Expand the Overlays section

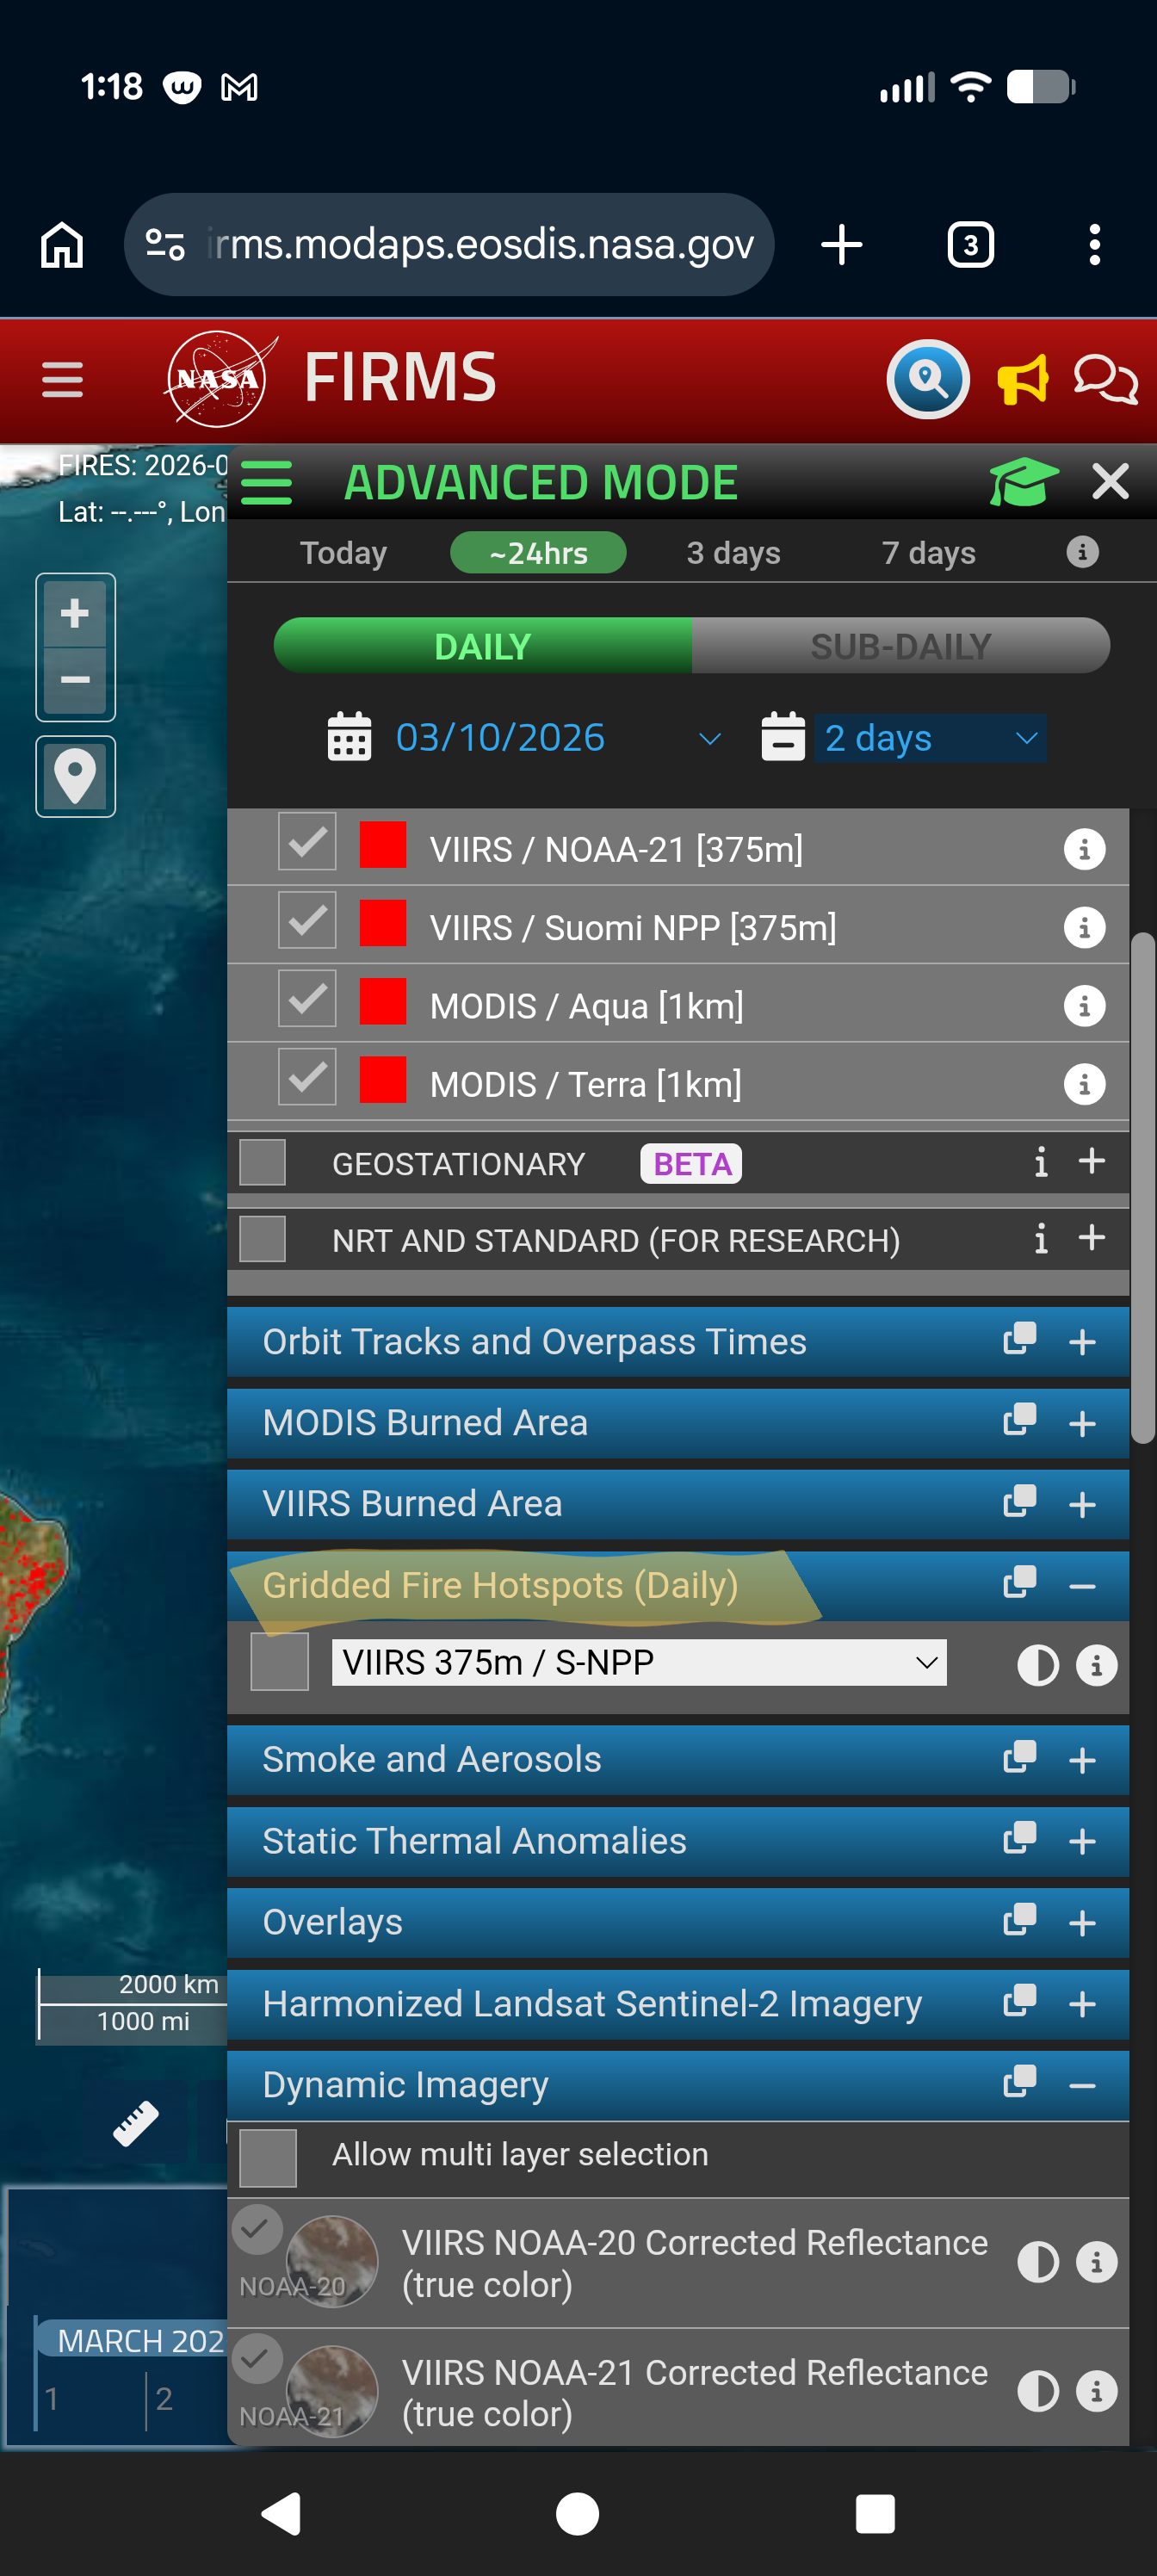pyautogui.click(x=1082, y=1924)
